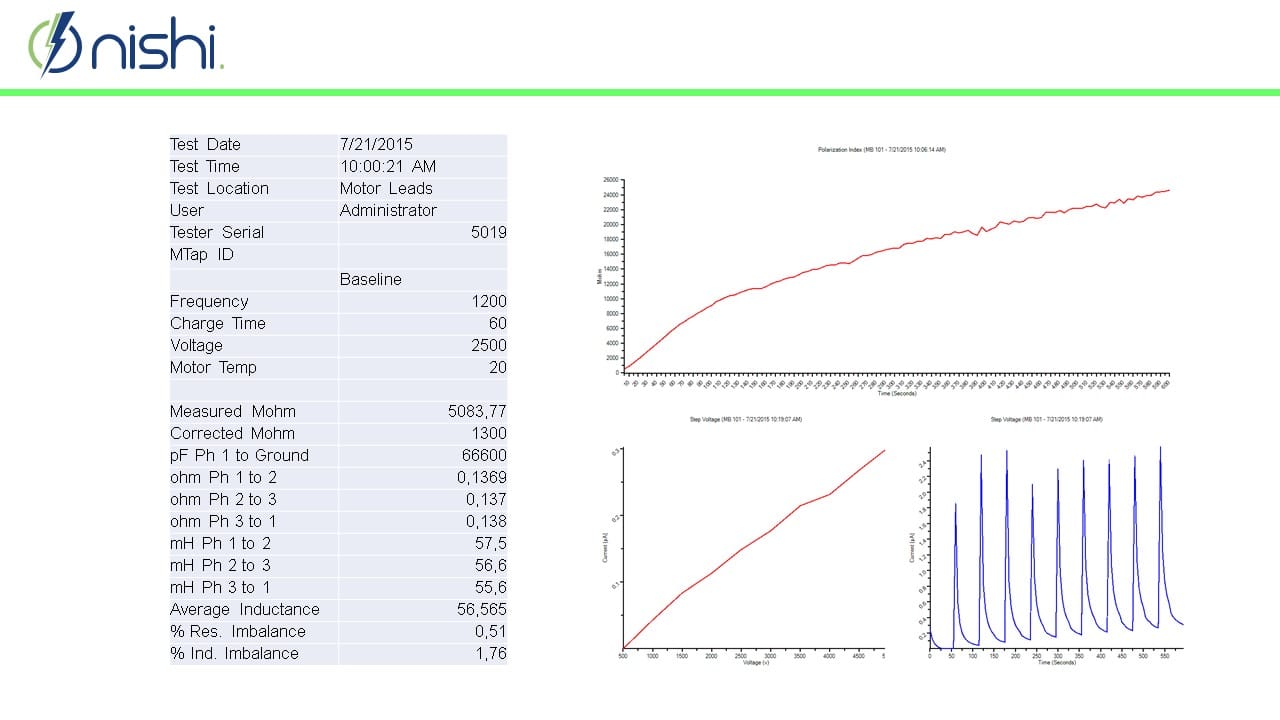
Task: Click the Voltage value 2500
Action: click(489, 346)
